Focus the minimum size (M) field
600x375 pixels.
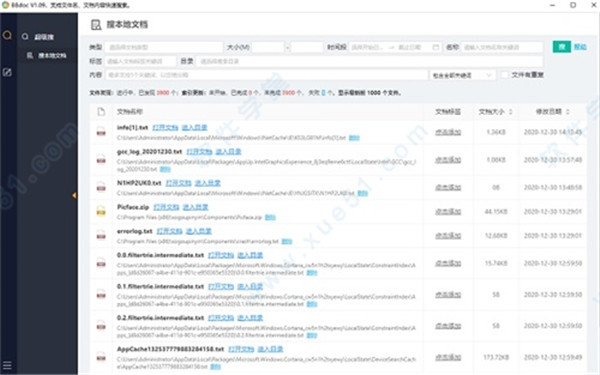[x=268, y=47]
